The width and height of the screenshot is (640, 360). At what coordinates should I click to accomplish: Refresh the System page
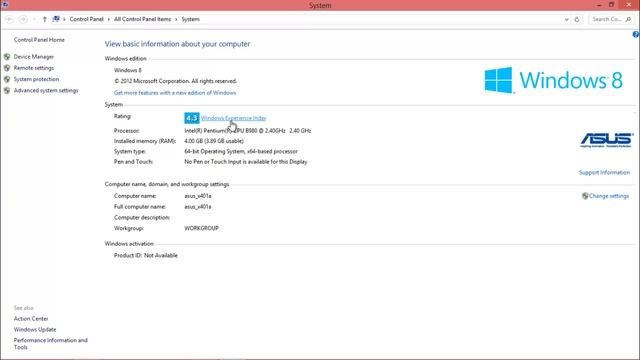click(x=577, y=19)
